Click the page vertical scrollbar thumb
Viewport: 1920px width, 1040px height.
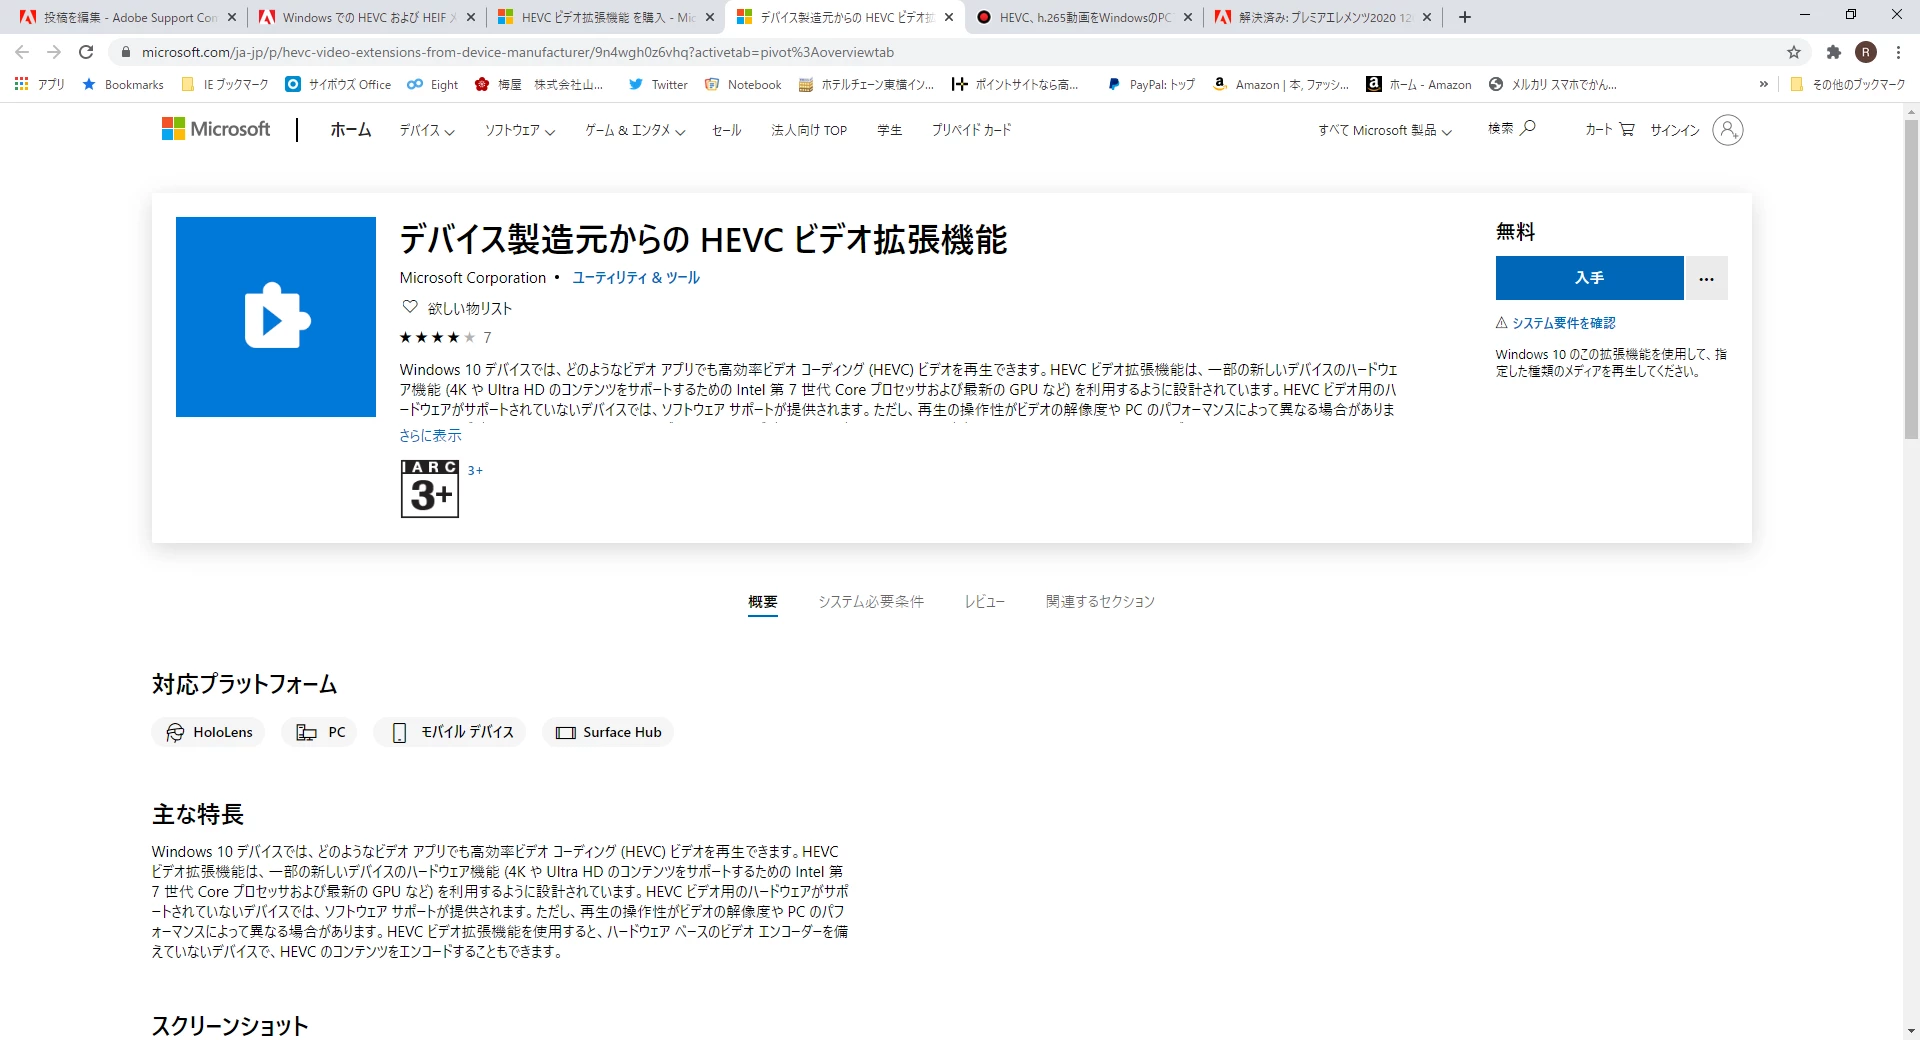tap(1911, 280)
